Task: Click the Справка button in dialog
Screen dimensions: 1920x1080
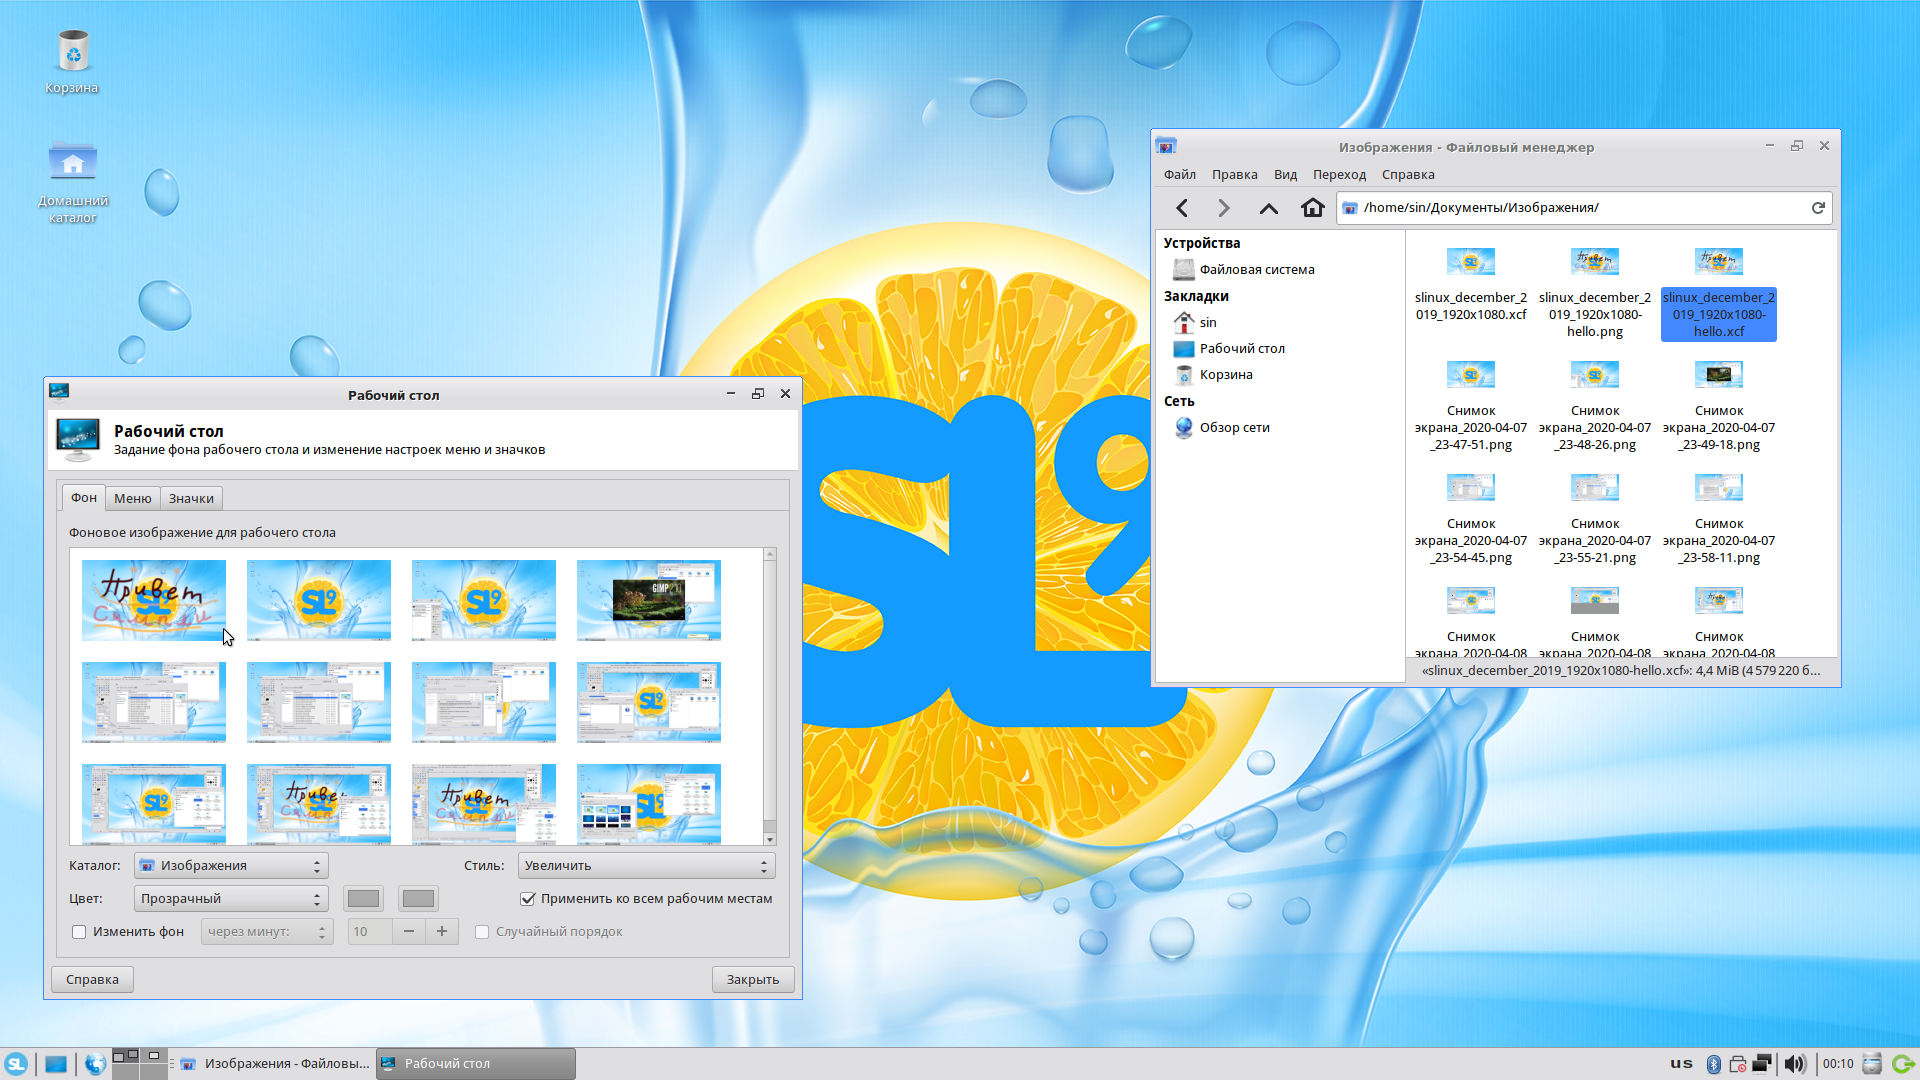Action: pos(92,980)
